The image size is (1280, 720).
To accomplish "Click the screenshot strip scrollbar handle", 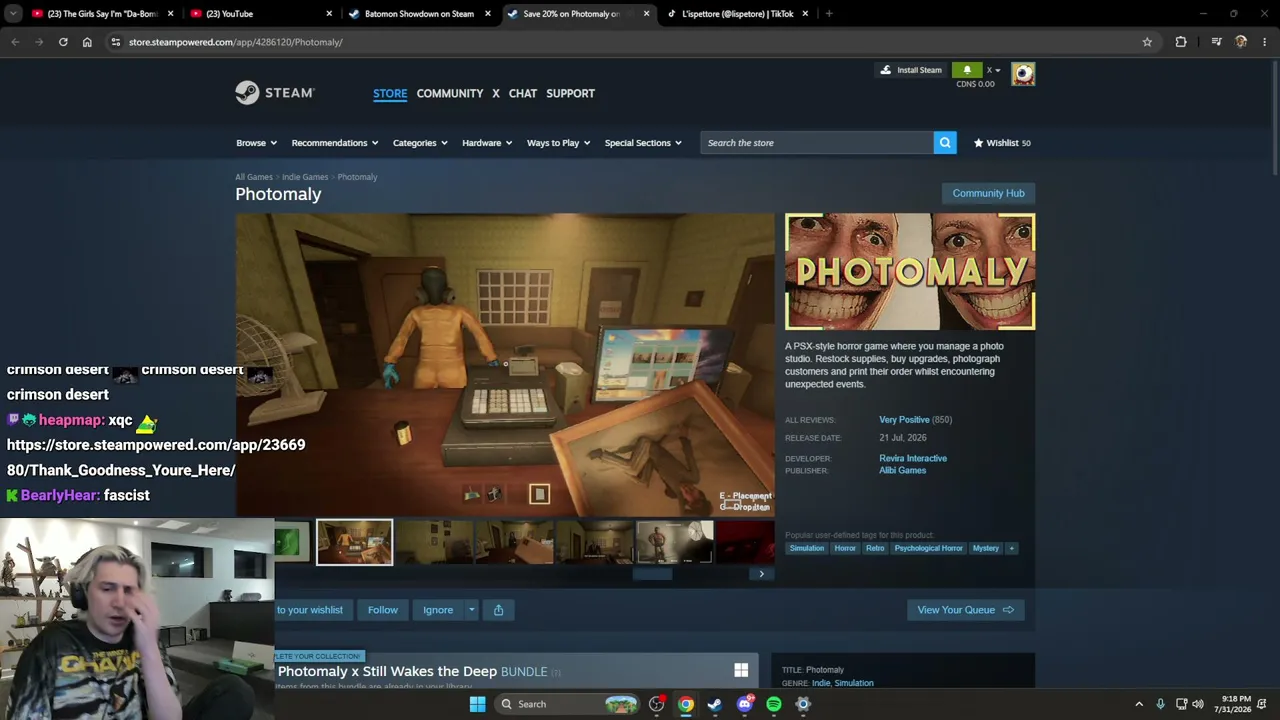I will [652, 574].
